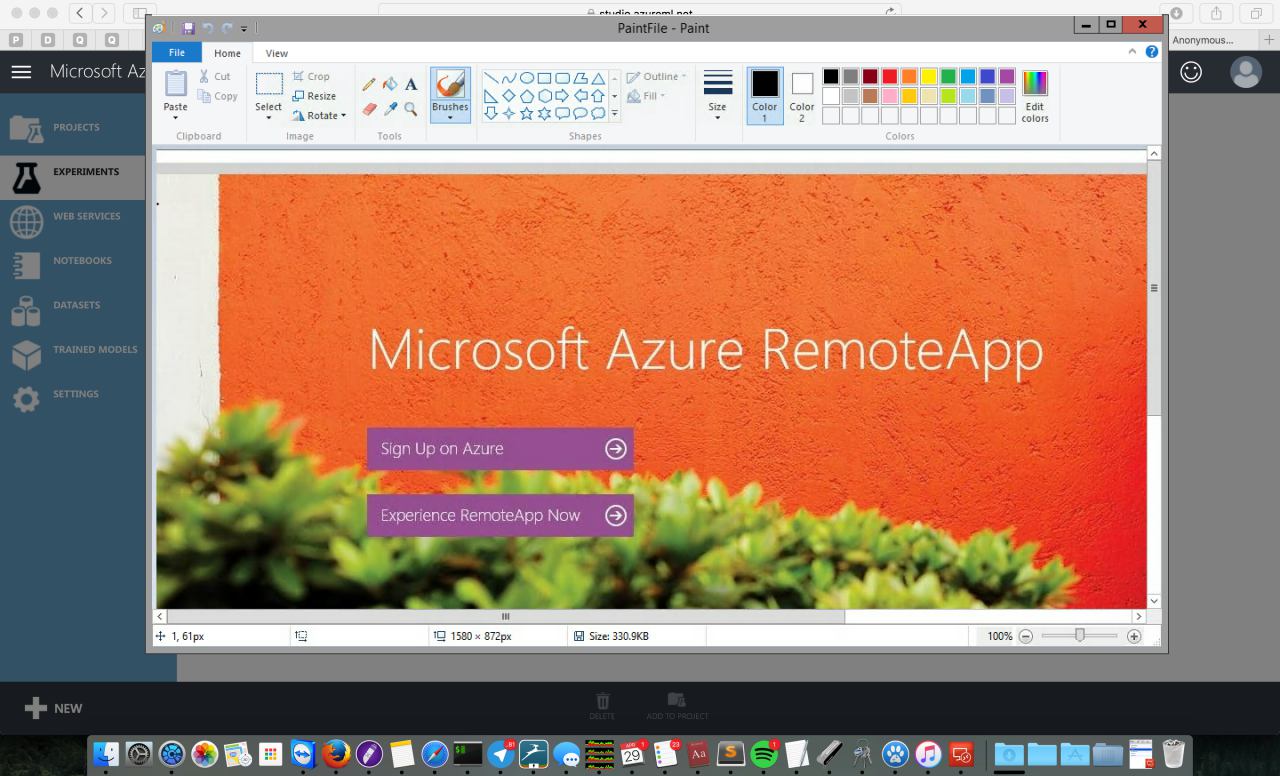Select the Text tool

click(x=411, y=85)
